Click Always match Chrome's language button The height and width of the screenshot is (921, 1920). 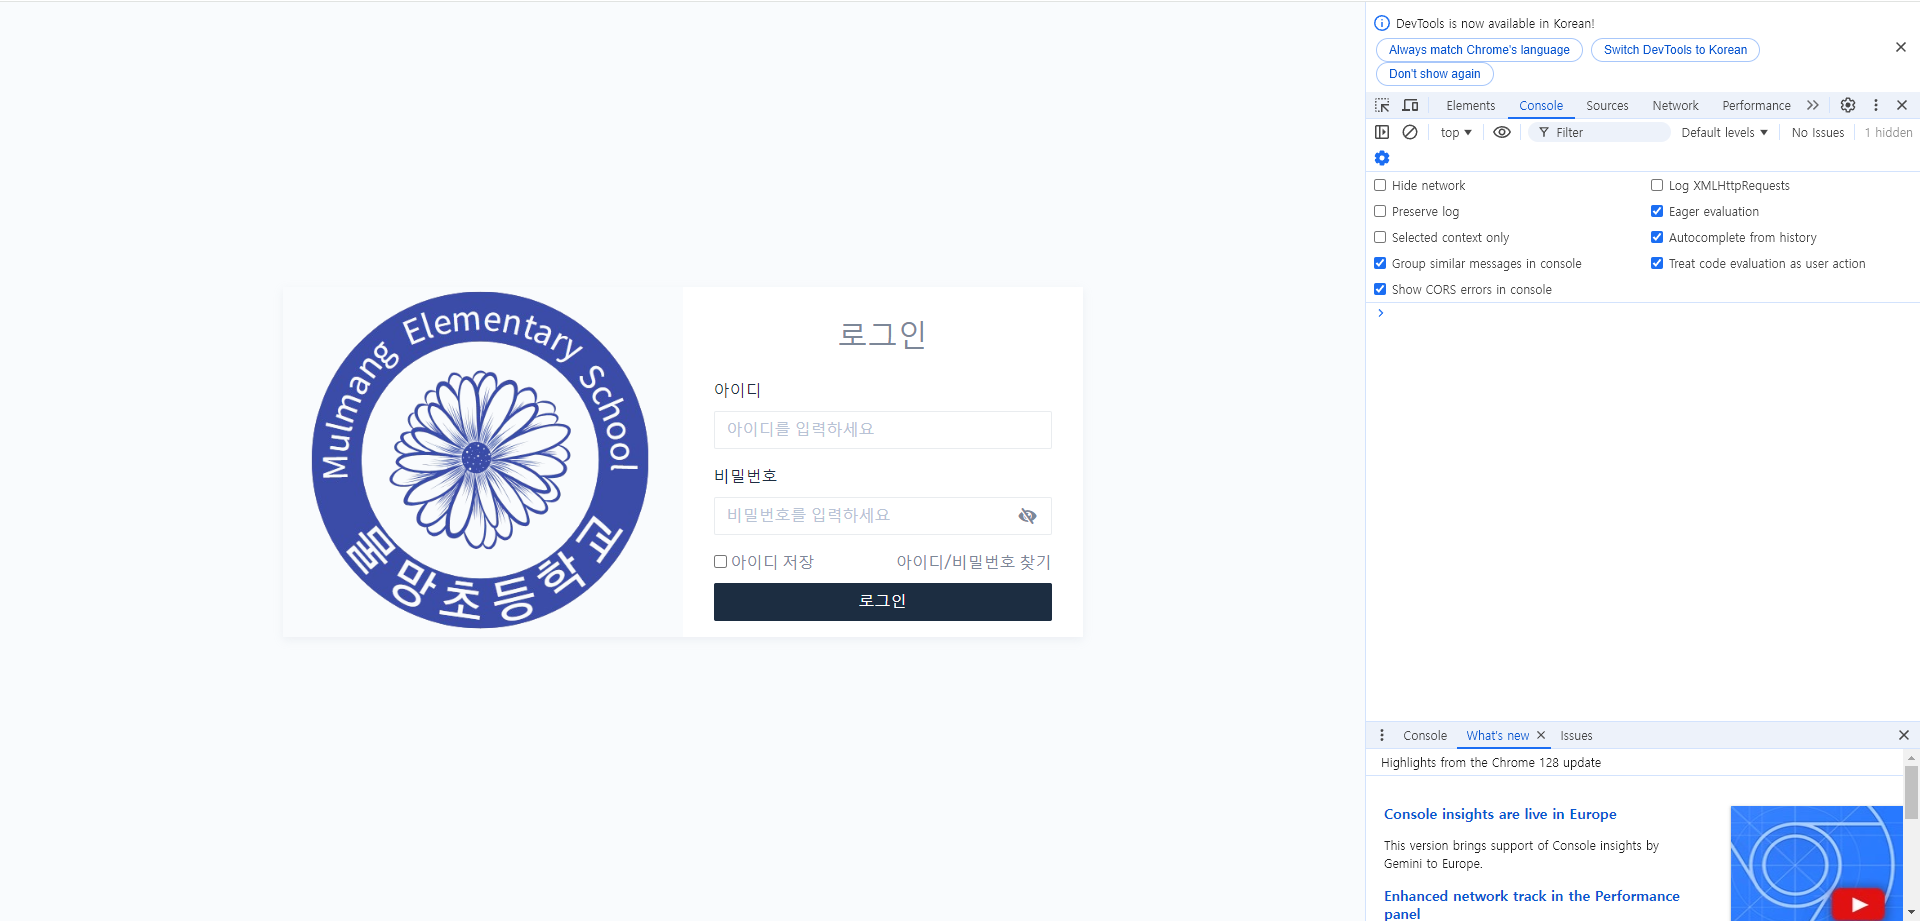1479,50
